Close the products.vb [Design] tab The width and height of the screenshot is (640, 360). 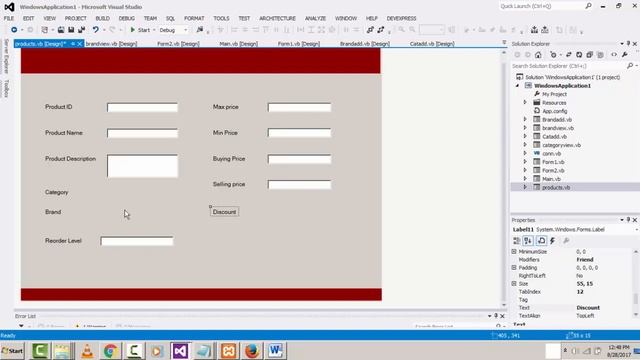coord(80,44)
